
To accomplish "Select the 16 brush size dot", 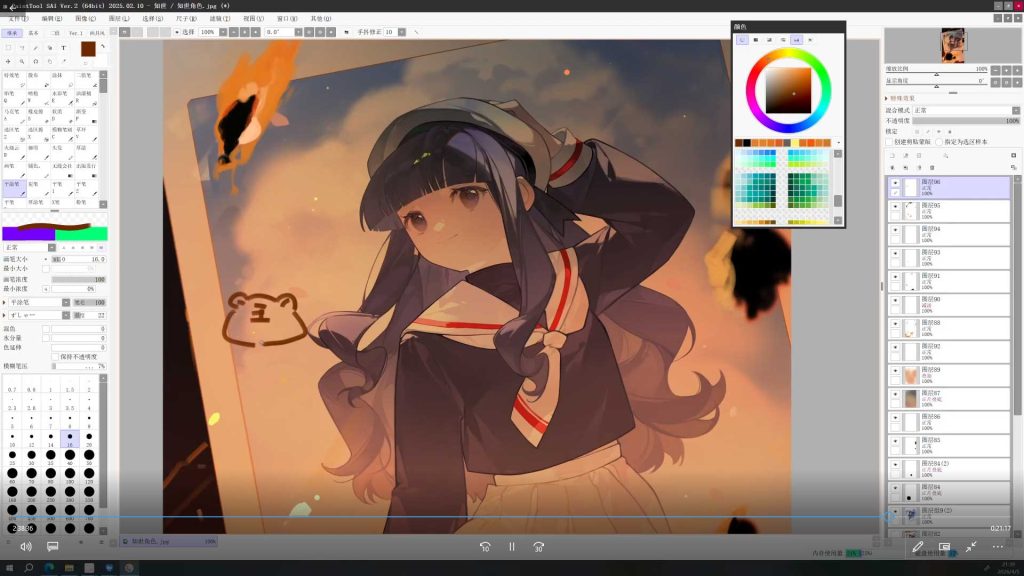I will (70, 438).
